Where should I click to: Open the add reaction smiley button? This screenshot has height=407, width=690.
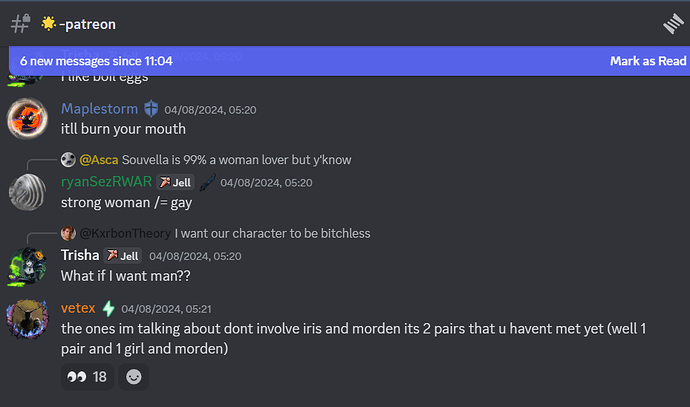132,377
